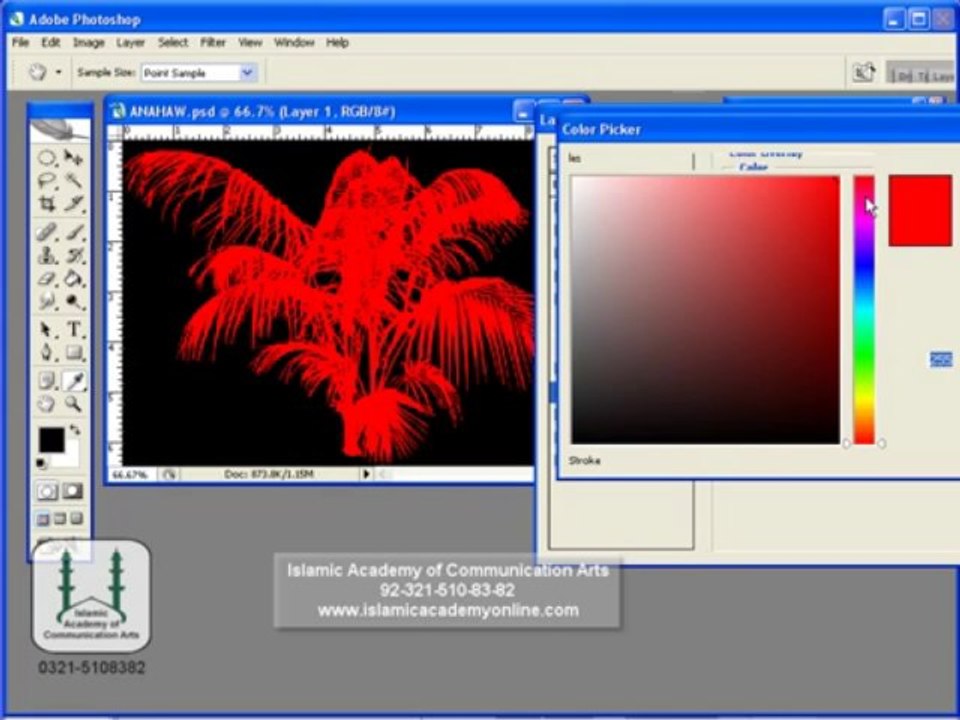Switch to Standard Mode editing
The height and width of the screenshot is (720, 960).
[x=47, y=491]
